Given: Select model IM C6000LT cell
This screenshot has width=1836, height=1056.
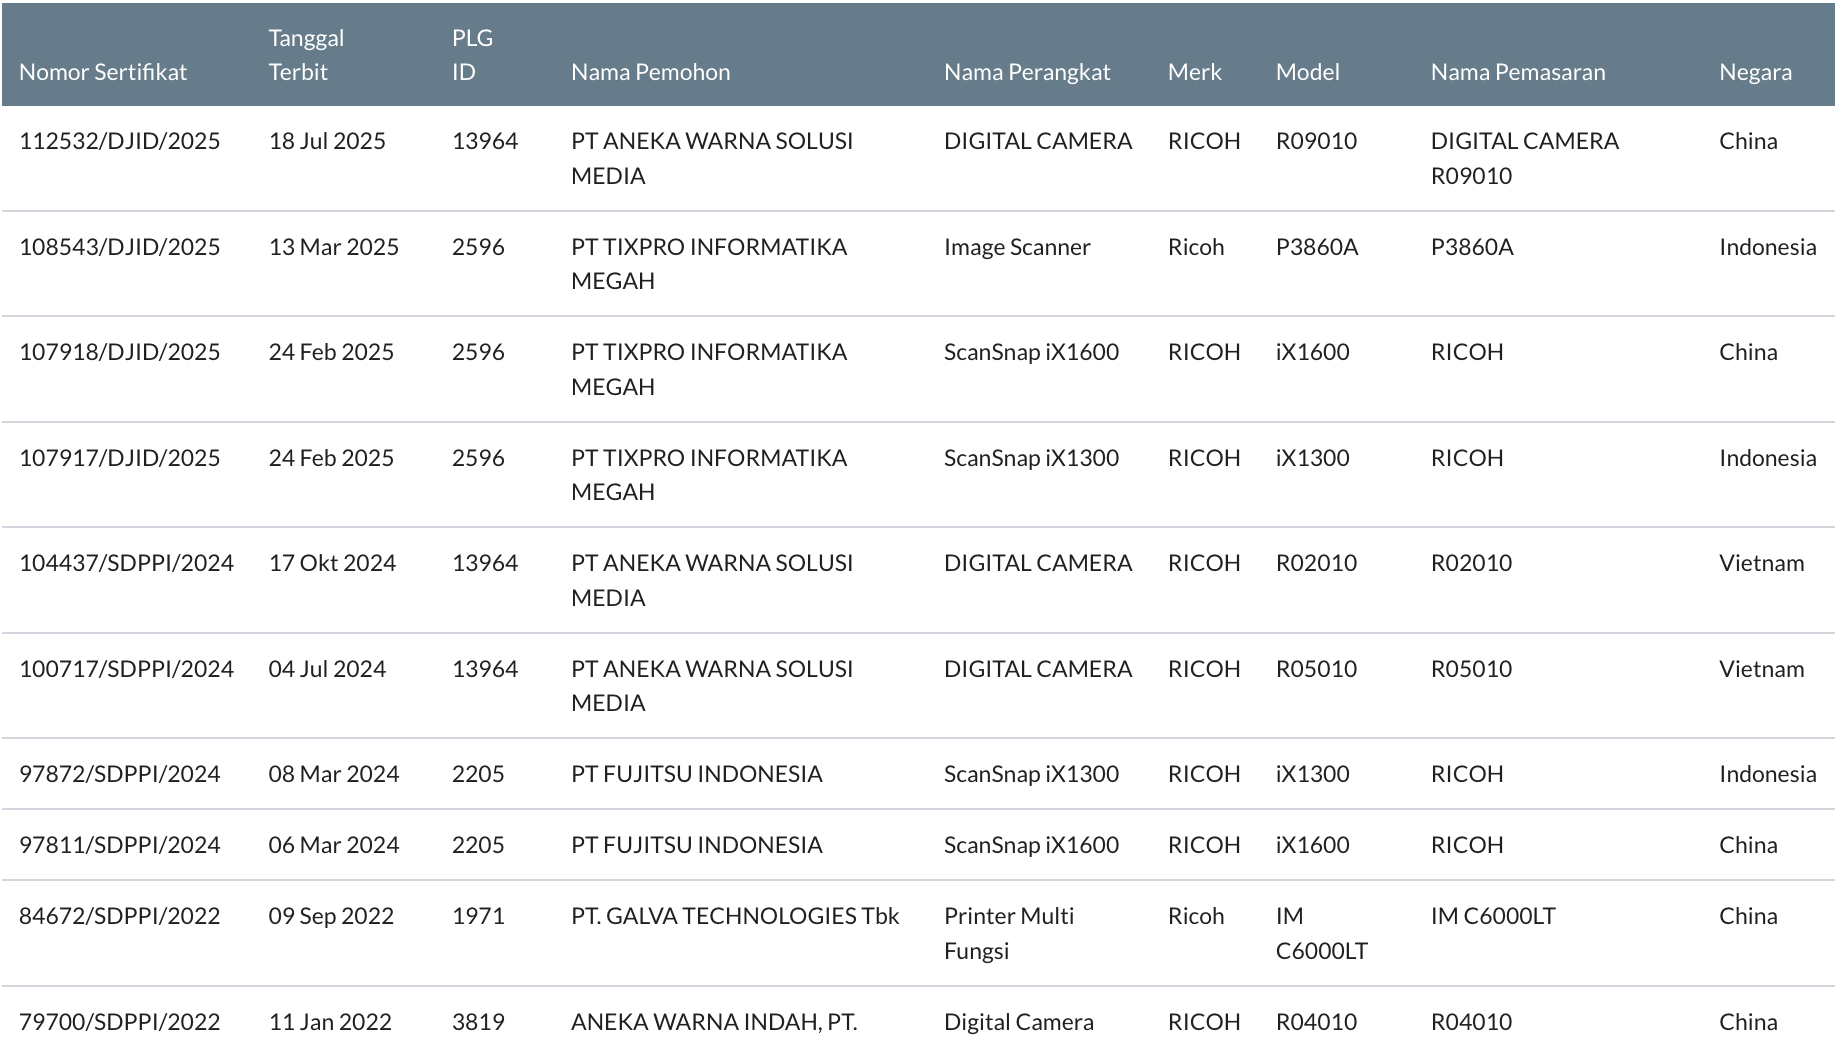Looking at the screenshot, I should click(1321, 933).
